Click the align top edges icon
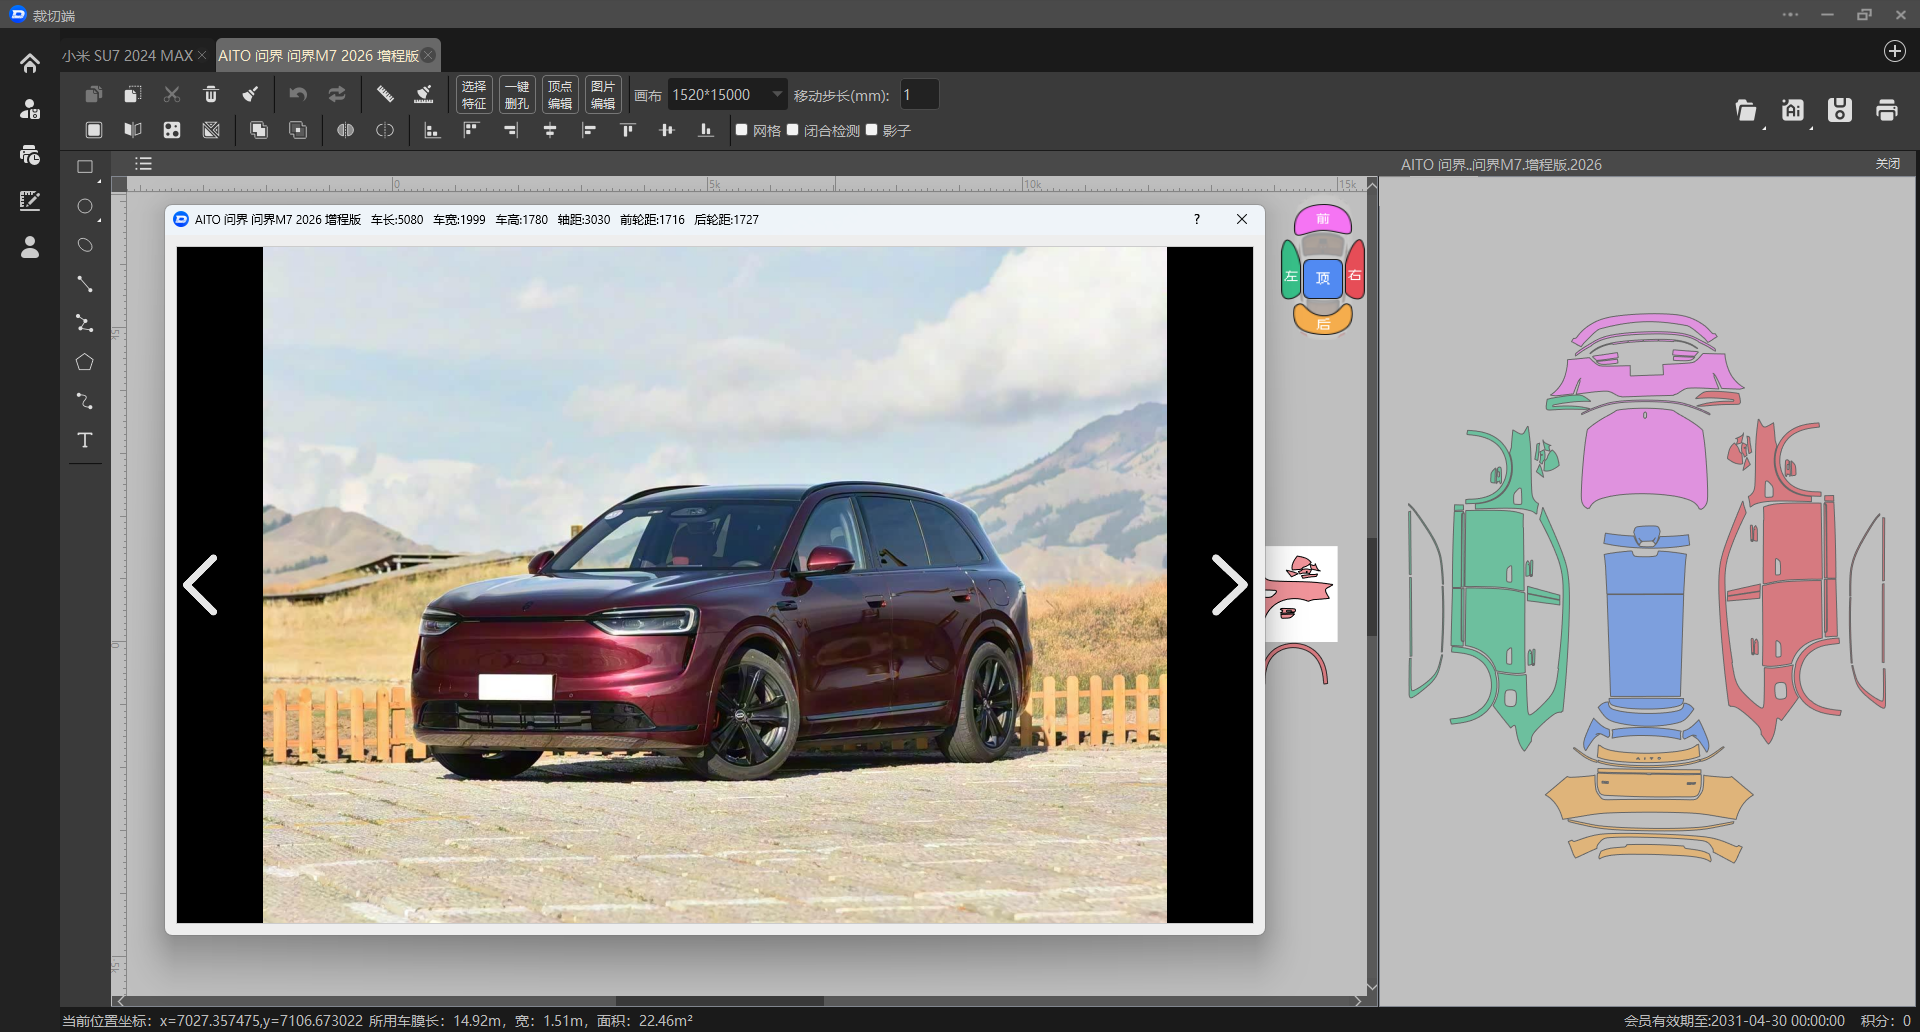The width and height of the screenshot is (1920, 1032). (628, 130)
